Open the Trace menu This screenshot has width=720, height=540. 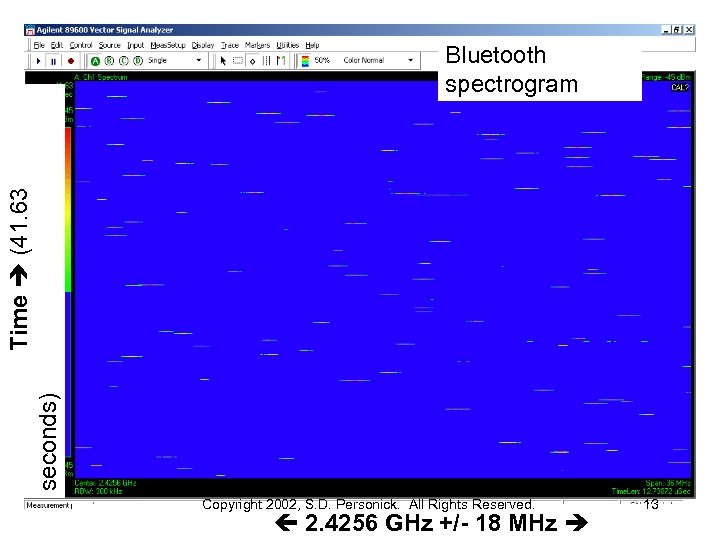[x=230, y=45]
